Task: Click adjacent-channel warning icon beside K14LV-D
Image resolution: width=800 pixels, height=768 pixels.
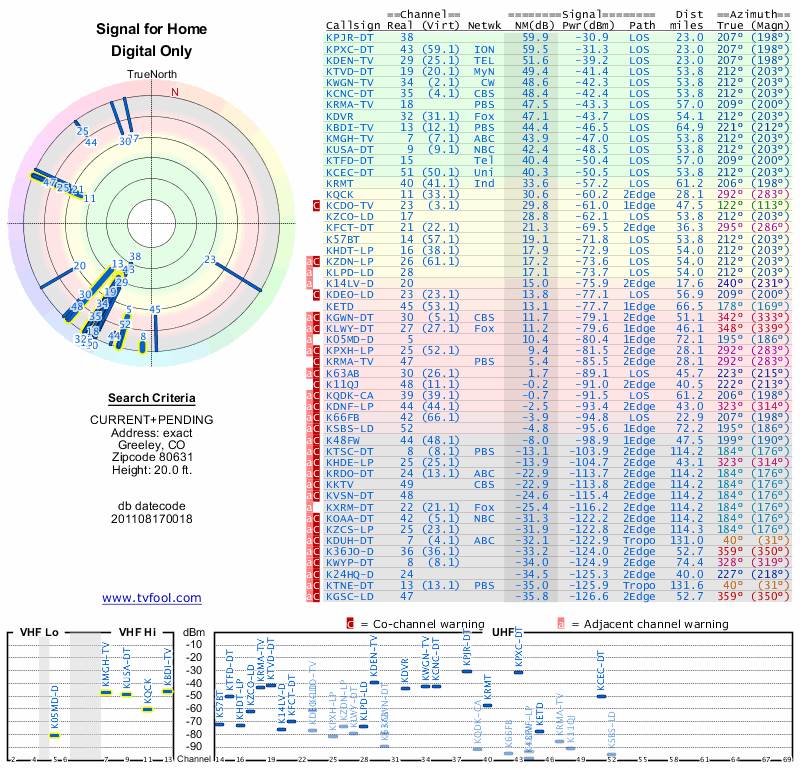Action: [309, 284]
